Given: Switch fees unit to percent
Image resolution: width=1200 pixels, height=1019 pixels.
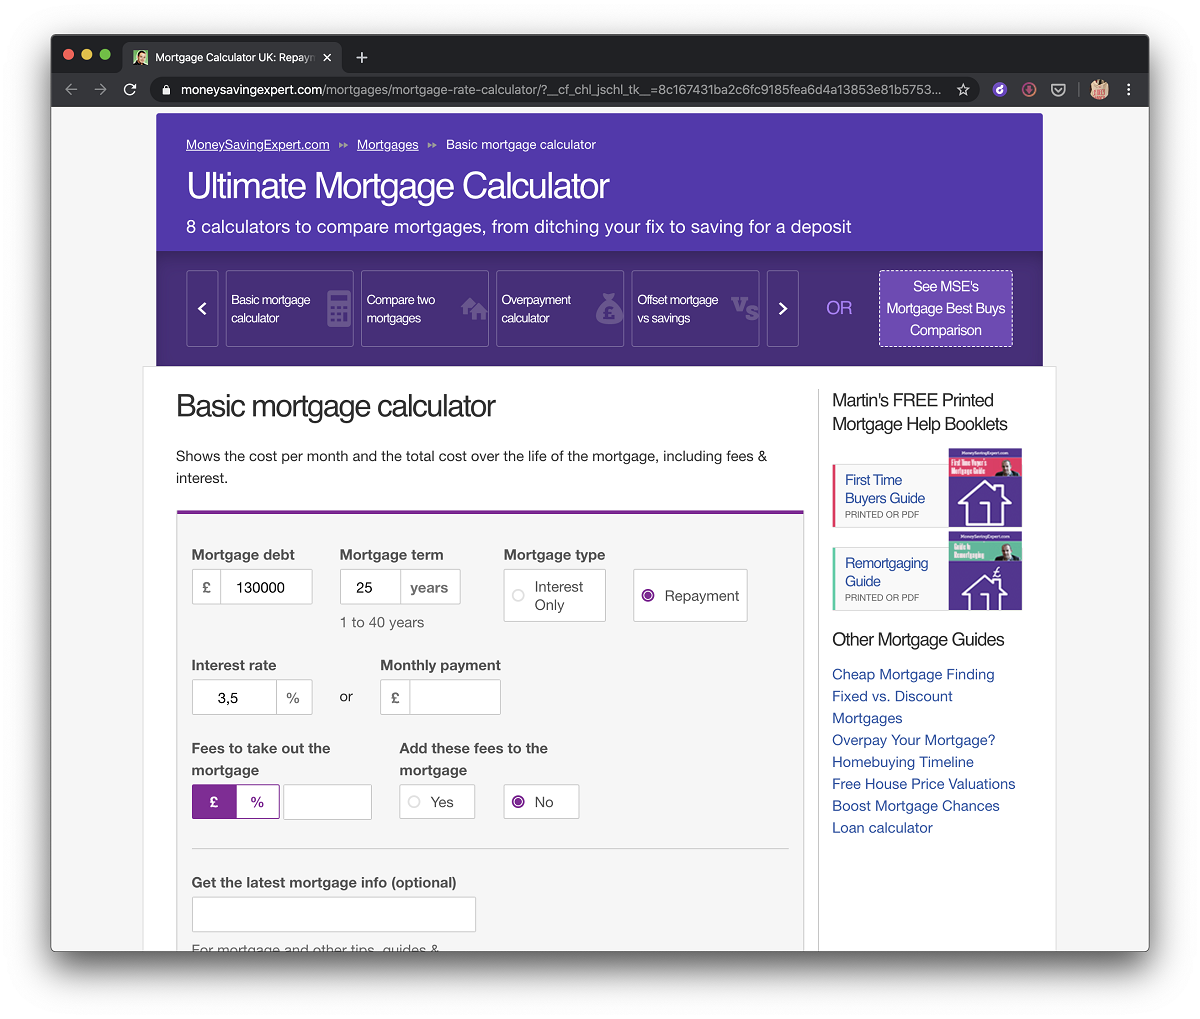Looking at the screenshot, I should click(x=257, y=802).
